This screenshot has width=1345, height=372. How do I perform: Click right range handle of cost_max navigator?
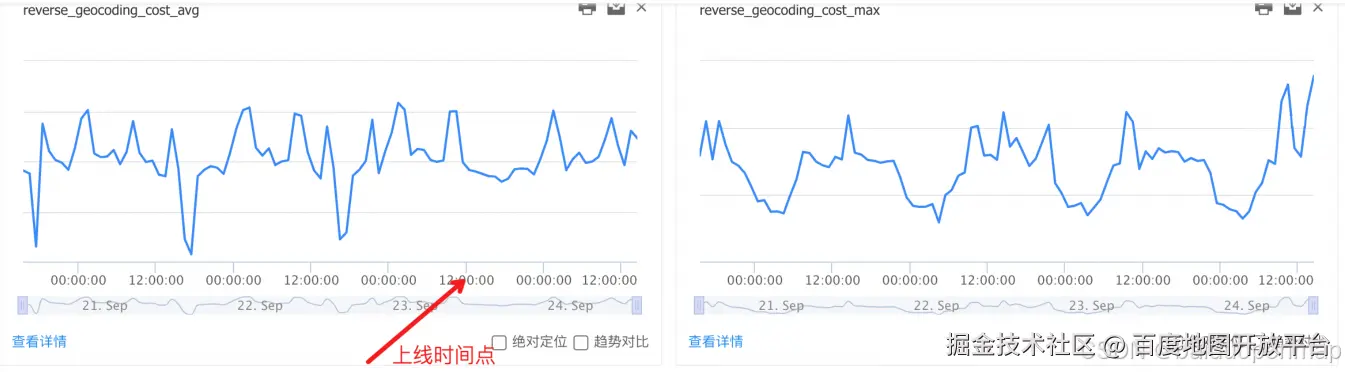click(x=1313, y=305)
